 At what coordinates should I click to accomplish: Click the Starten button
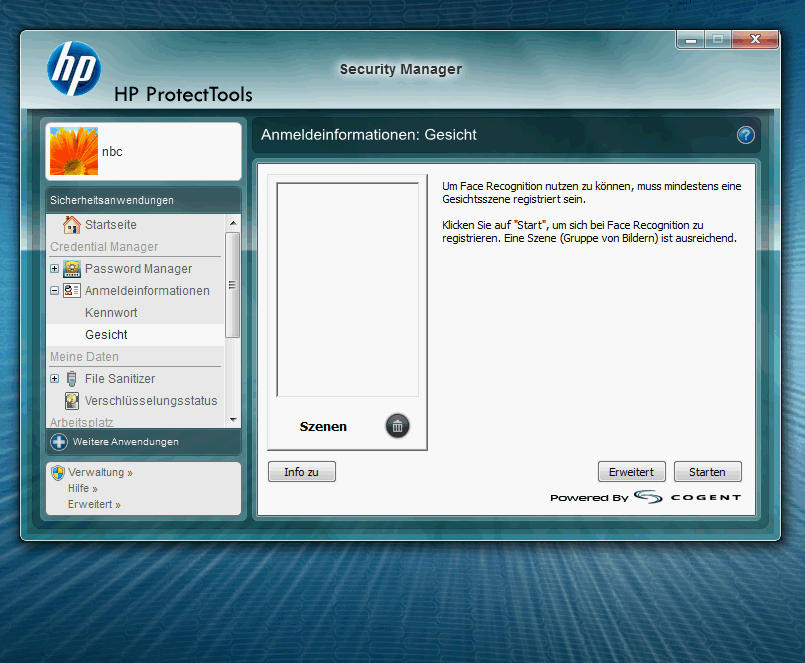[x=707, y=471]
